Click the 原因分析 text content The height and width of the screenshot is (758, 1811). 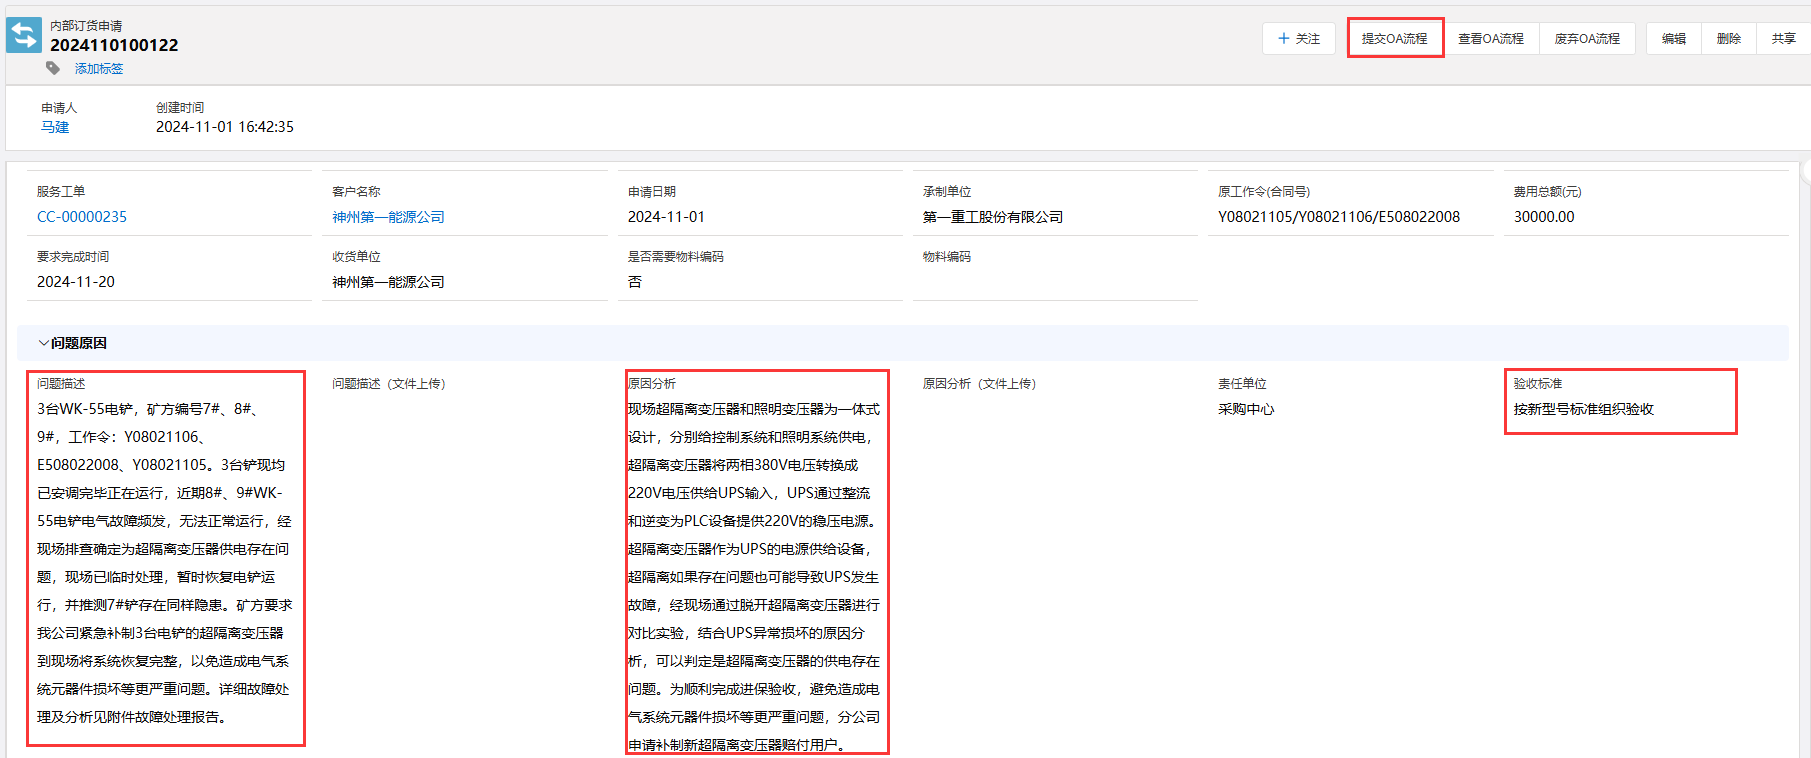(756, 576)
